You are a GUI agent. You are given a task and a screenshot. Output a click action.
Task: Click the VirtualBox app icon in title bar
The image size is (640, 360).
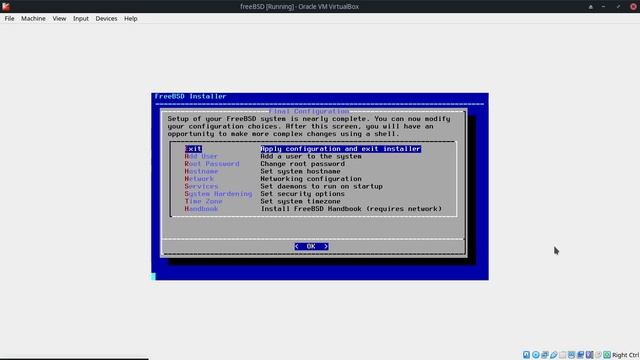(6, 6)
